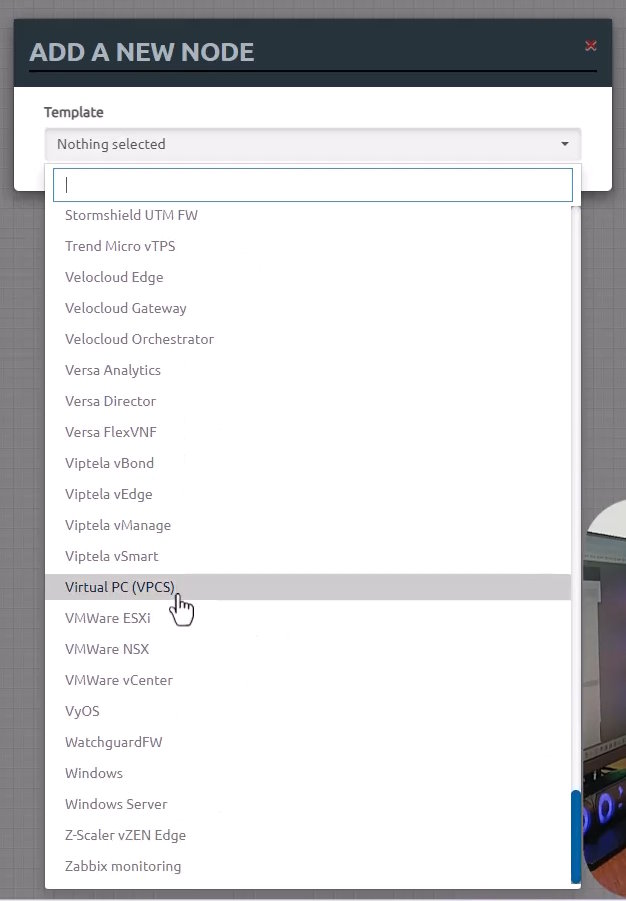Close the Add a New Node dialog
The height and width of the screenshot is (901, 626).
click(x=590, y=46)
